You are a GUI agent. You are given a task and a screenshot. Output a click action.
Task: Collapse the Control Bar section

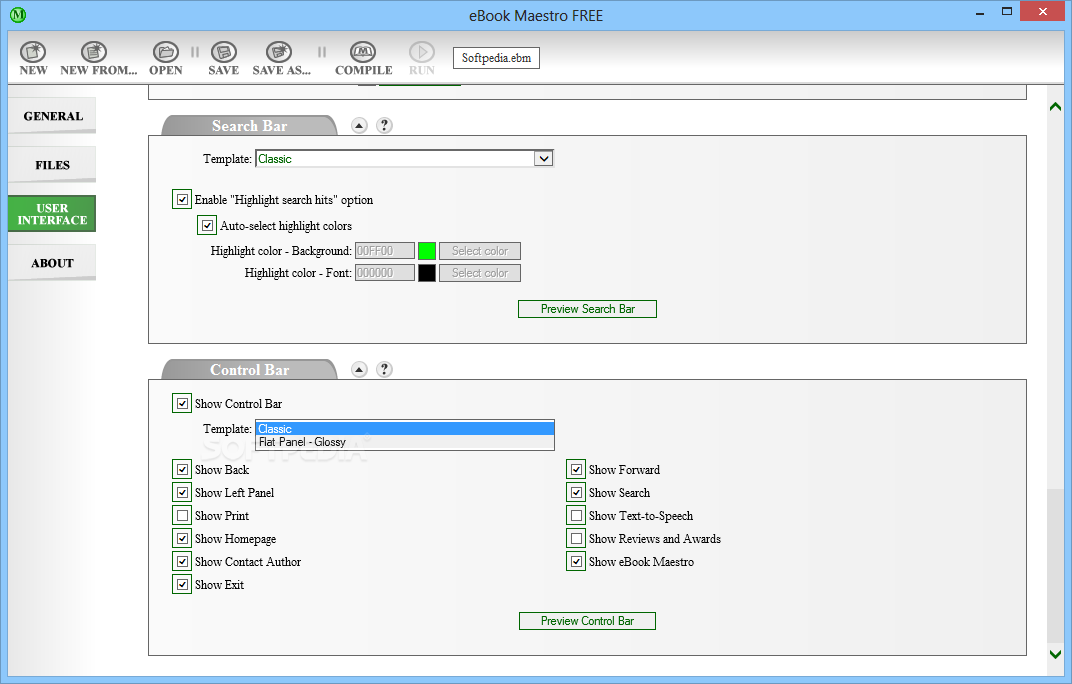click(x=360, y=369)
